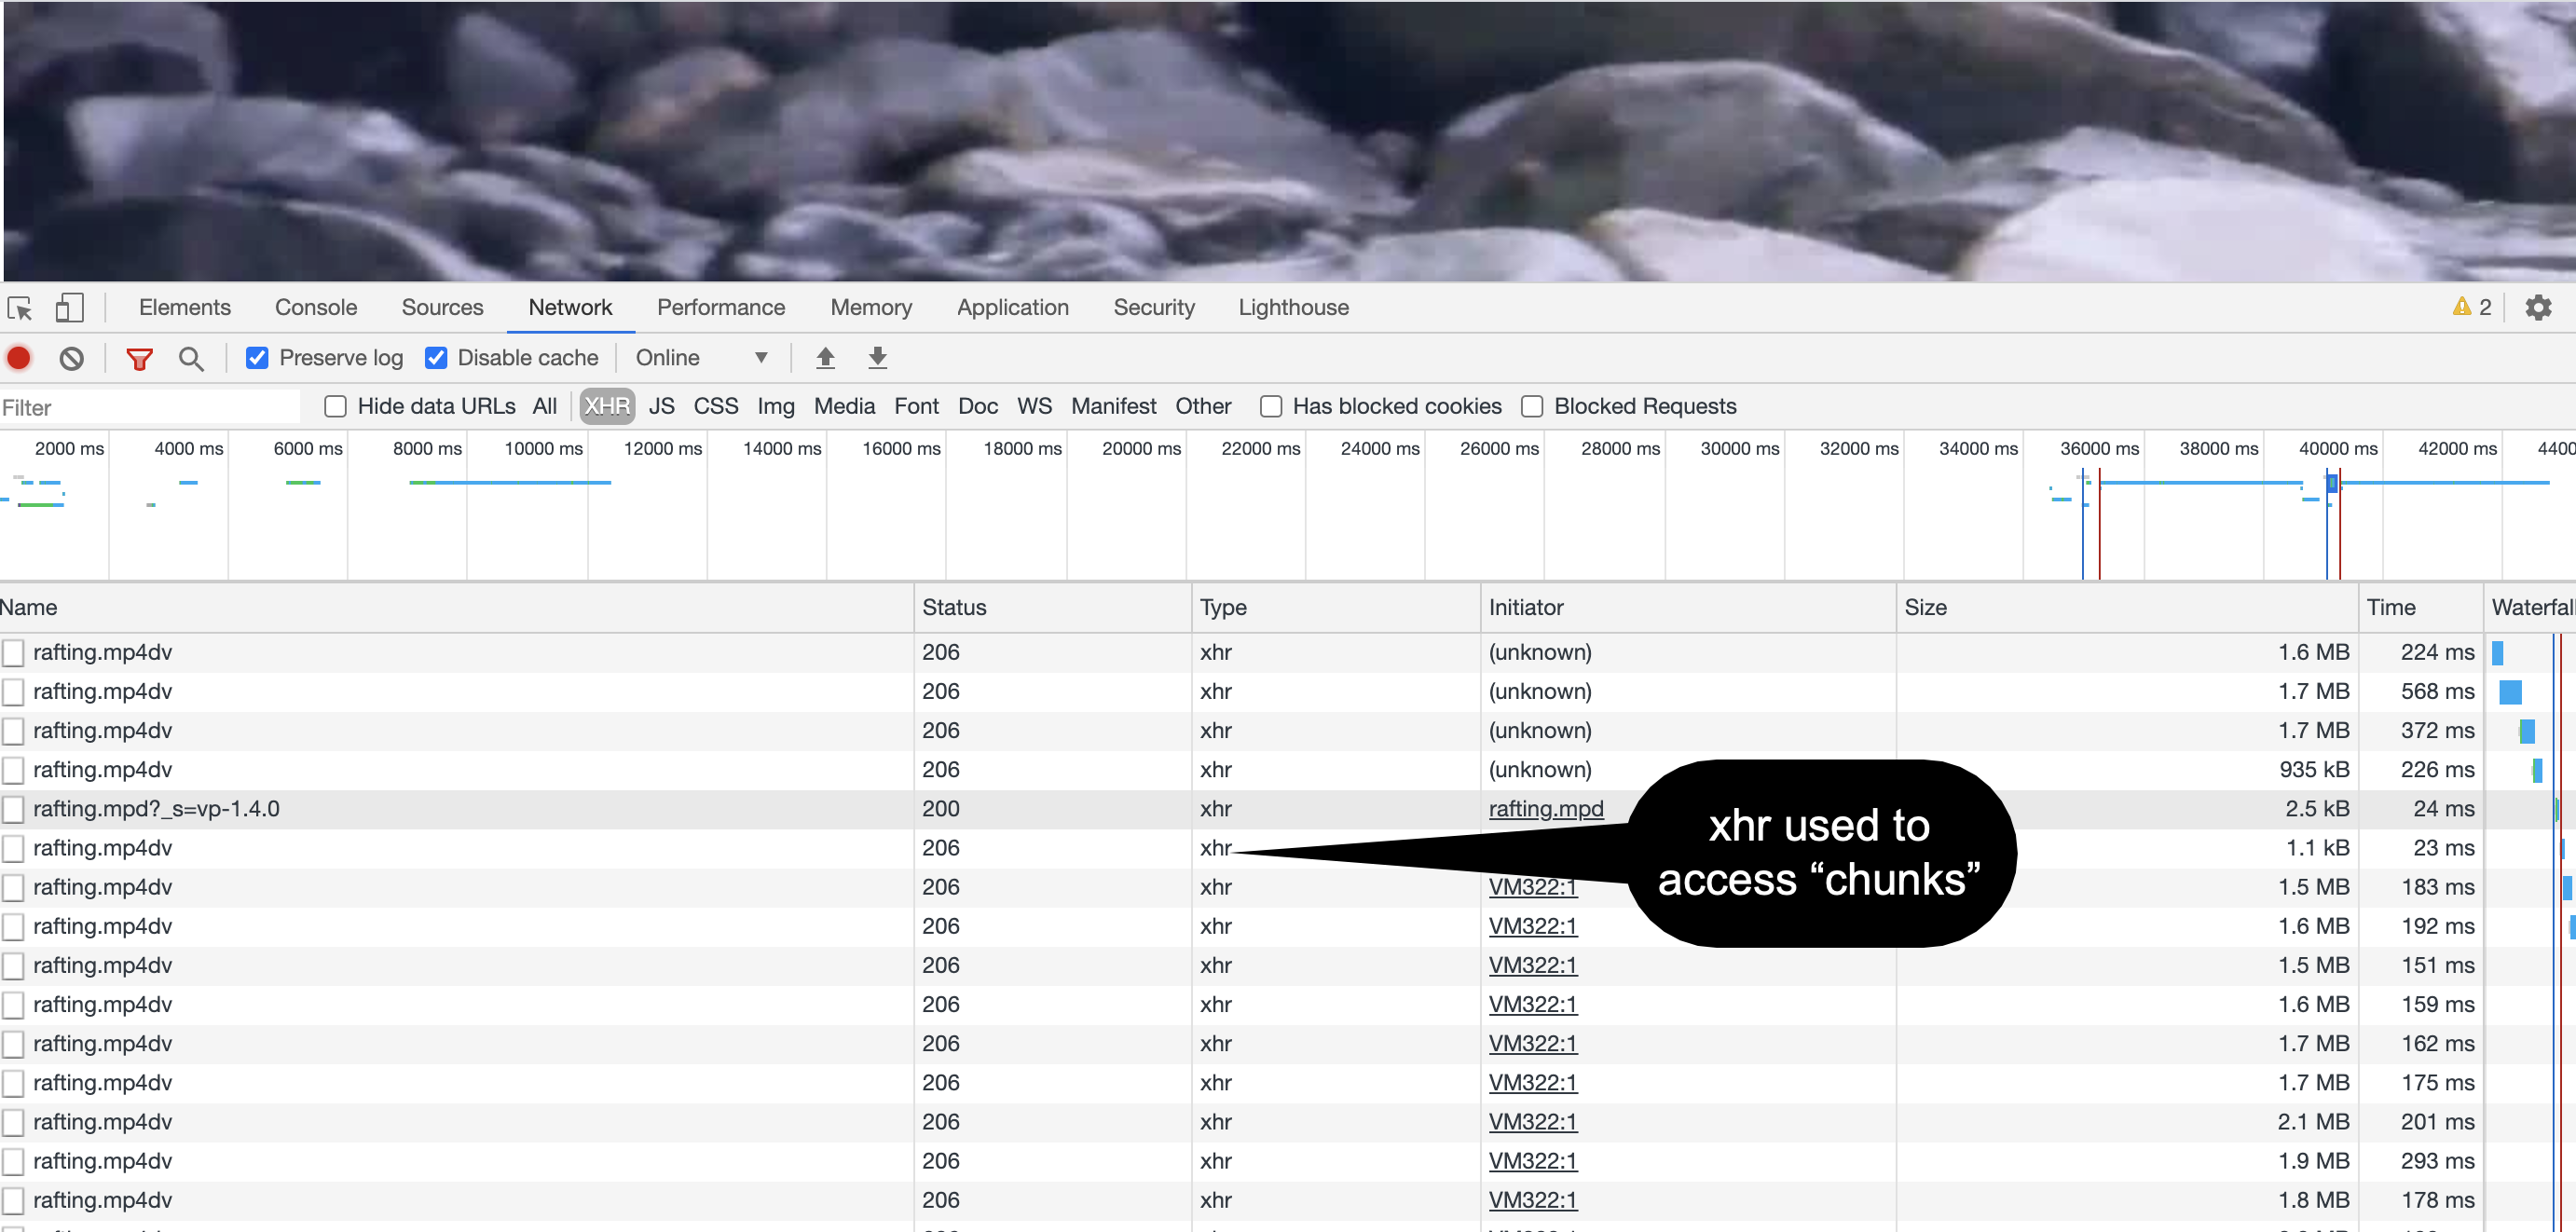The height and width of the screenshot is (1232, 2576).
Task: Stop recording the network log
Action: tap(19, 358)
